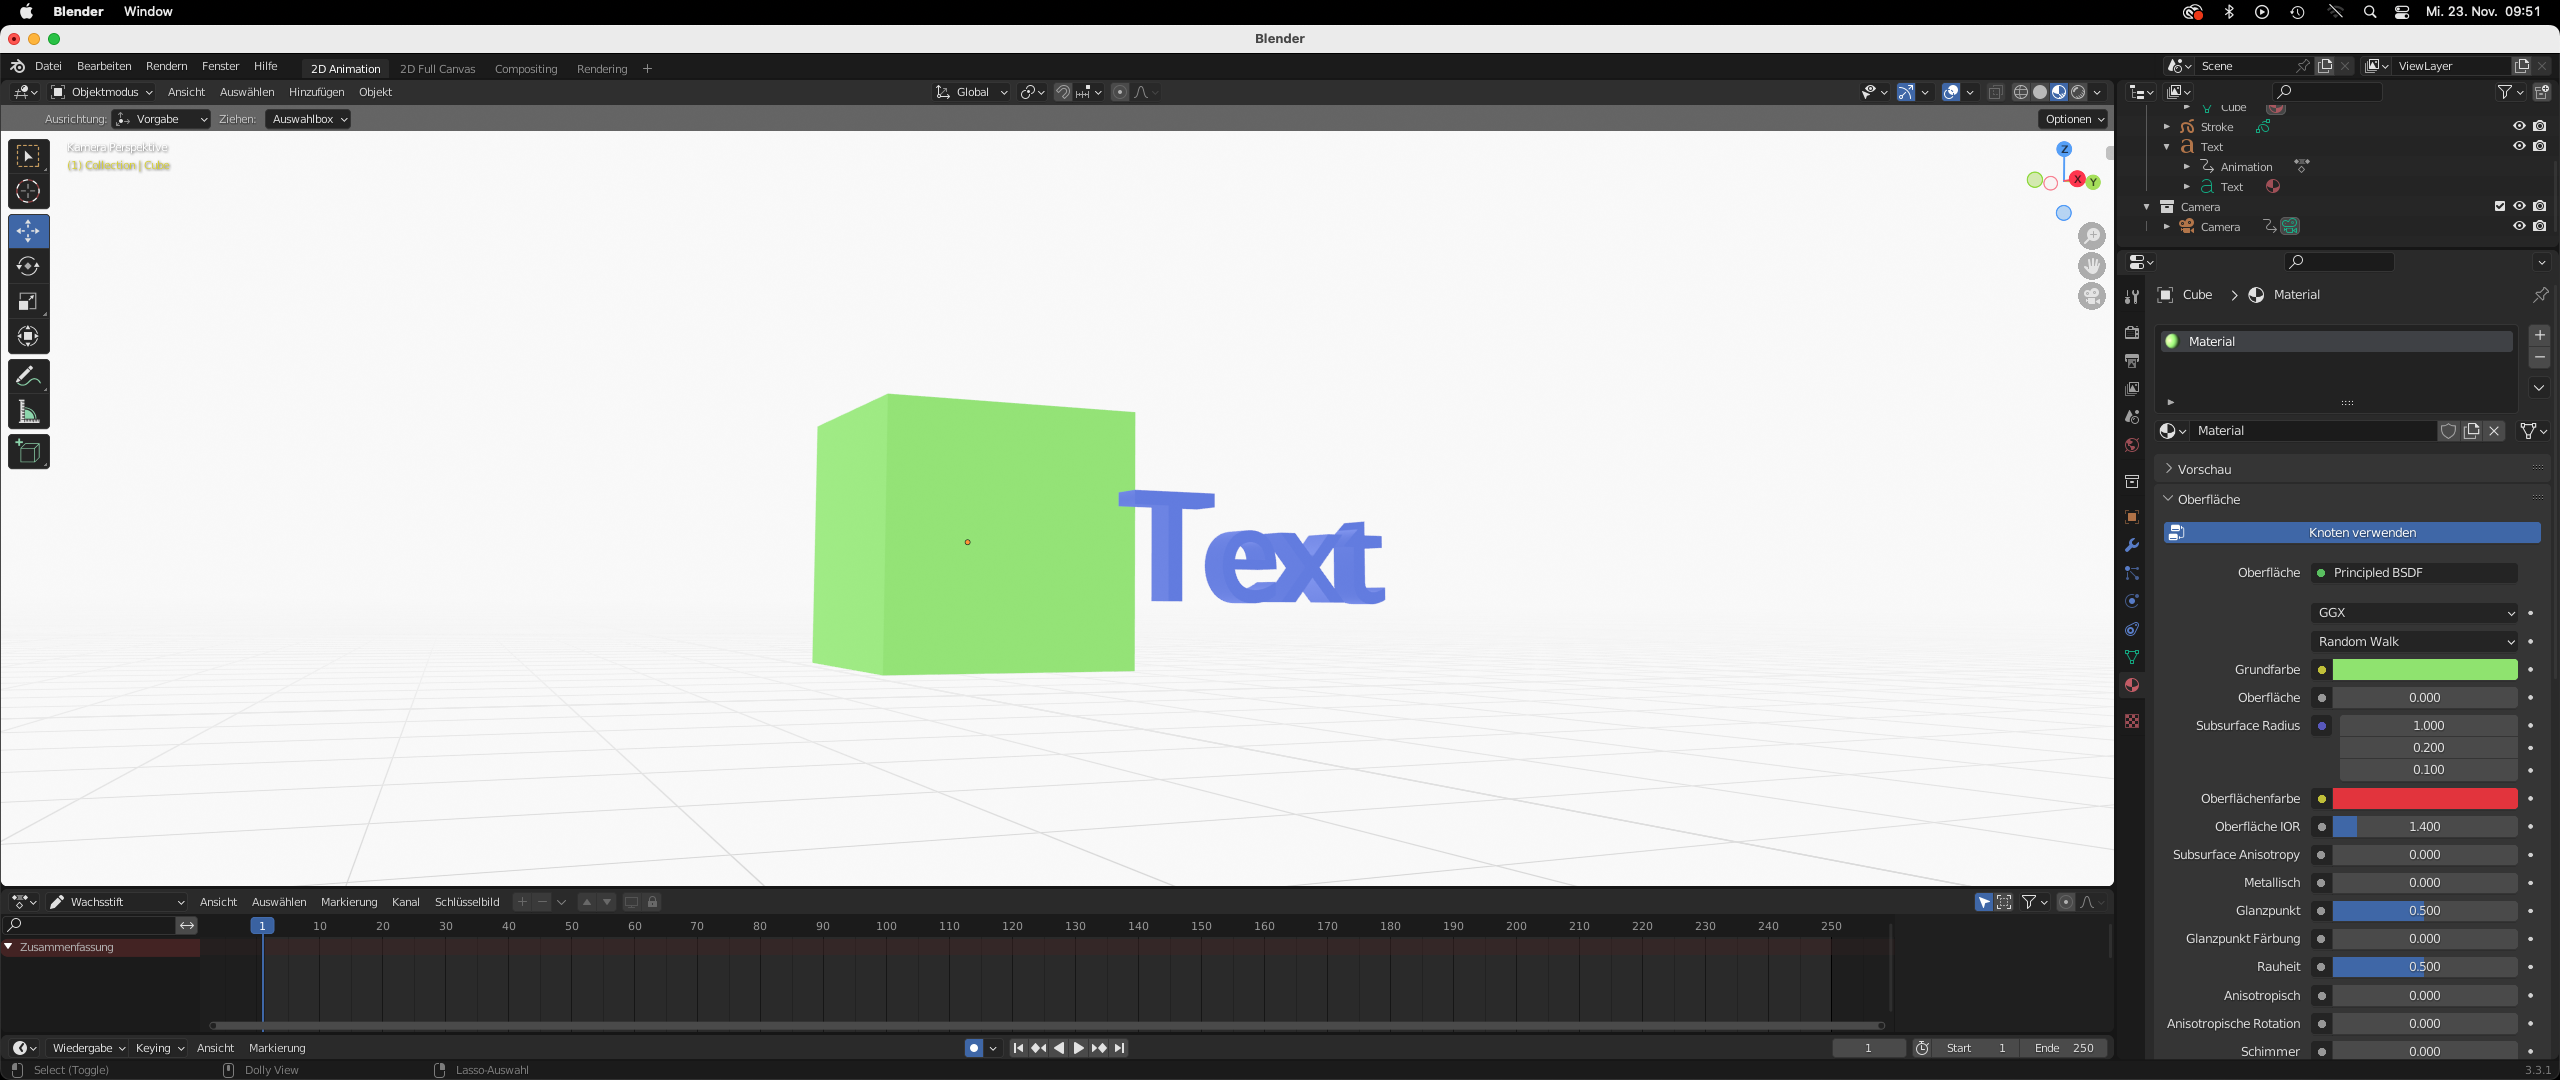This screenshot has height=1080, width=2560.
Task: Switch to the Compositing workspace tab
Action: coord(525,69)
